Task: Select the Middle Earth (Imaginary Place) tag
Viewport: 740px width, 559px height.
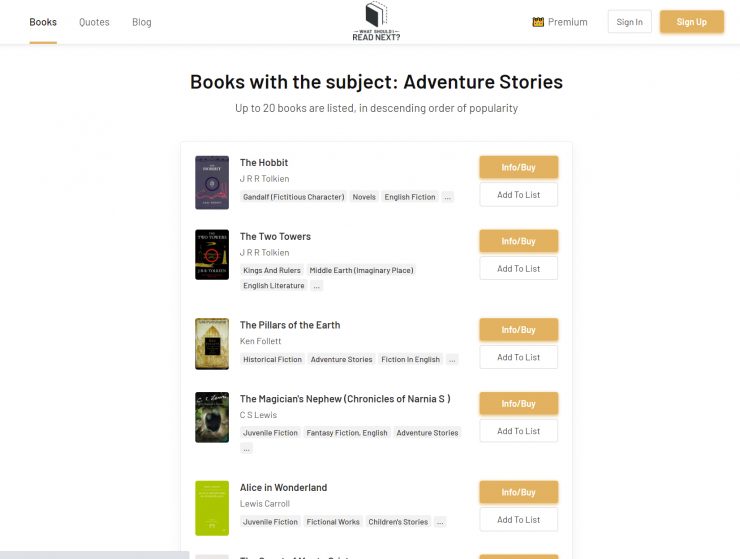Action: tap(361, 270)
